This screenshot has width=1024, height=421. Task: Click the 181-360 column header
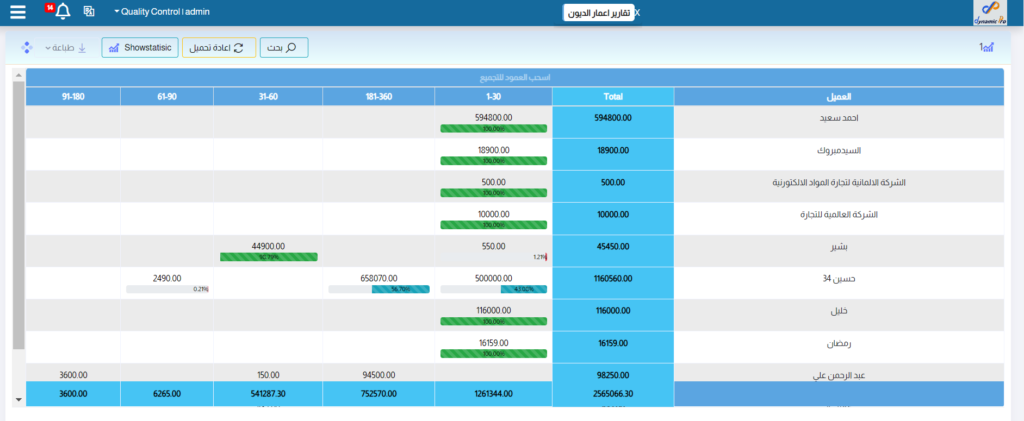pyautogui.click(x=378, y=96)
